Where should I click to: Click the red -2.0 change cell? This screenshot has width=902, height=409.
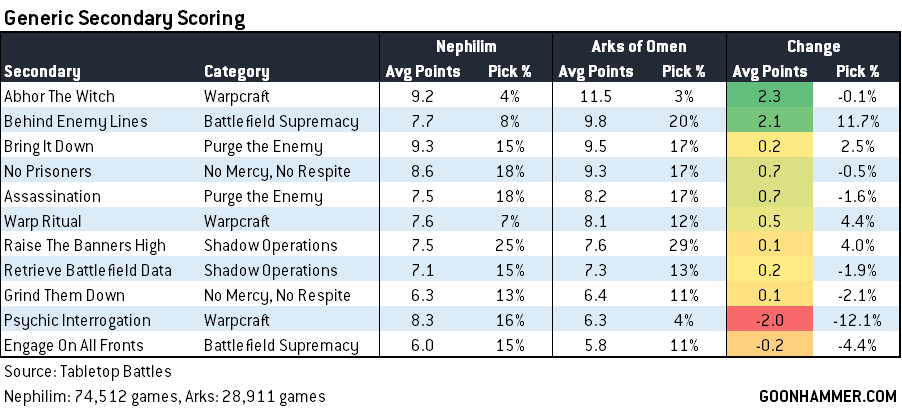(771, 321)
